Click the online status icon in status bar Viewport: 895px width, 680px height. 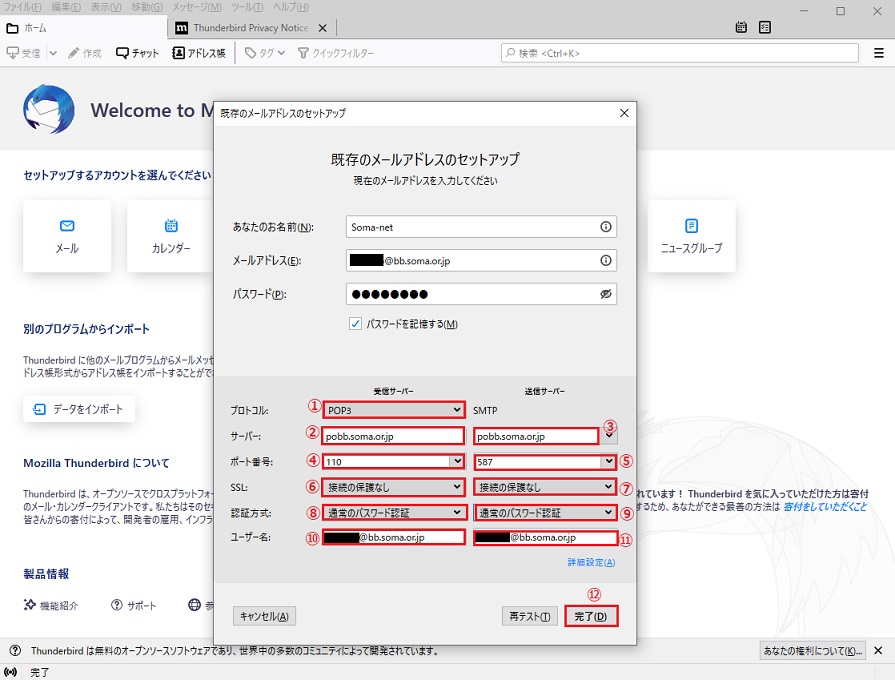tap(11, 672)
